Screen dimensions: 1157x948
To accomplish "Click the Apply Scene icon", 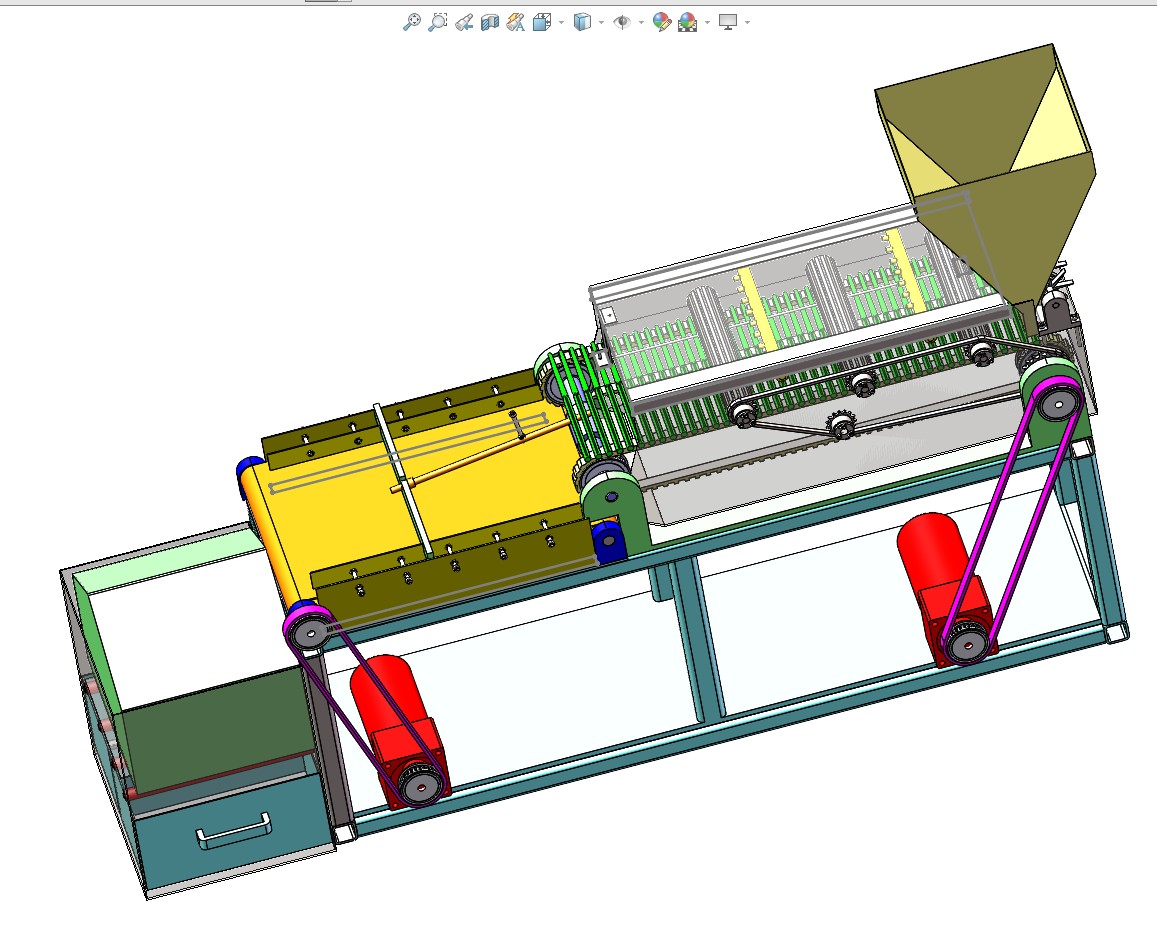I will click(x=688, y=22).
